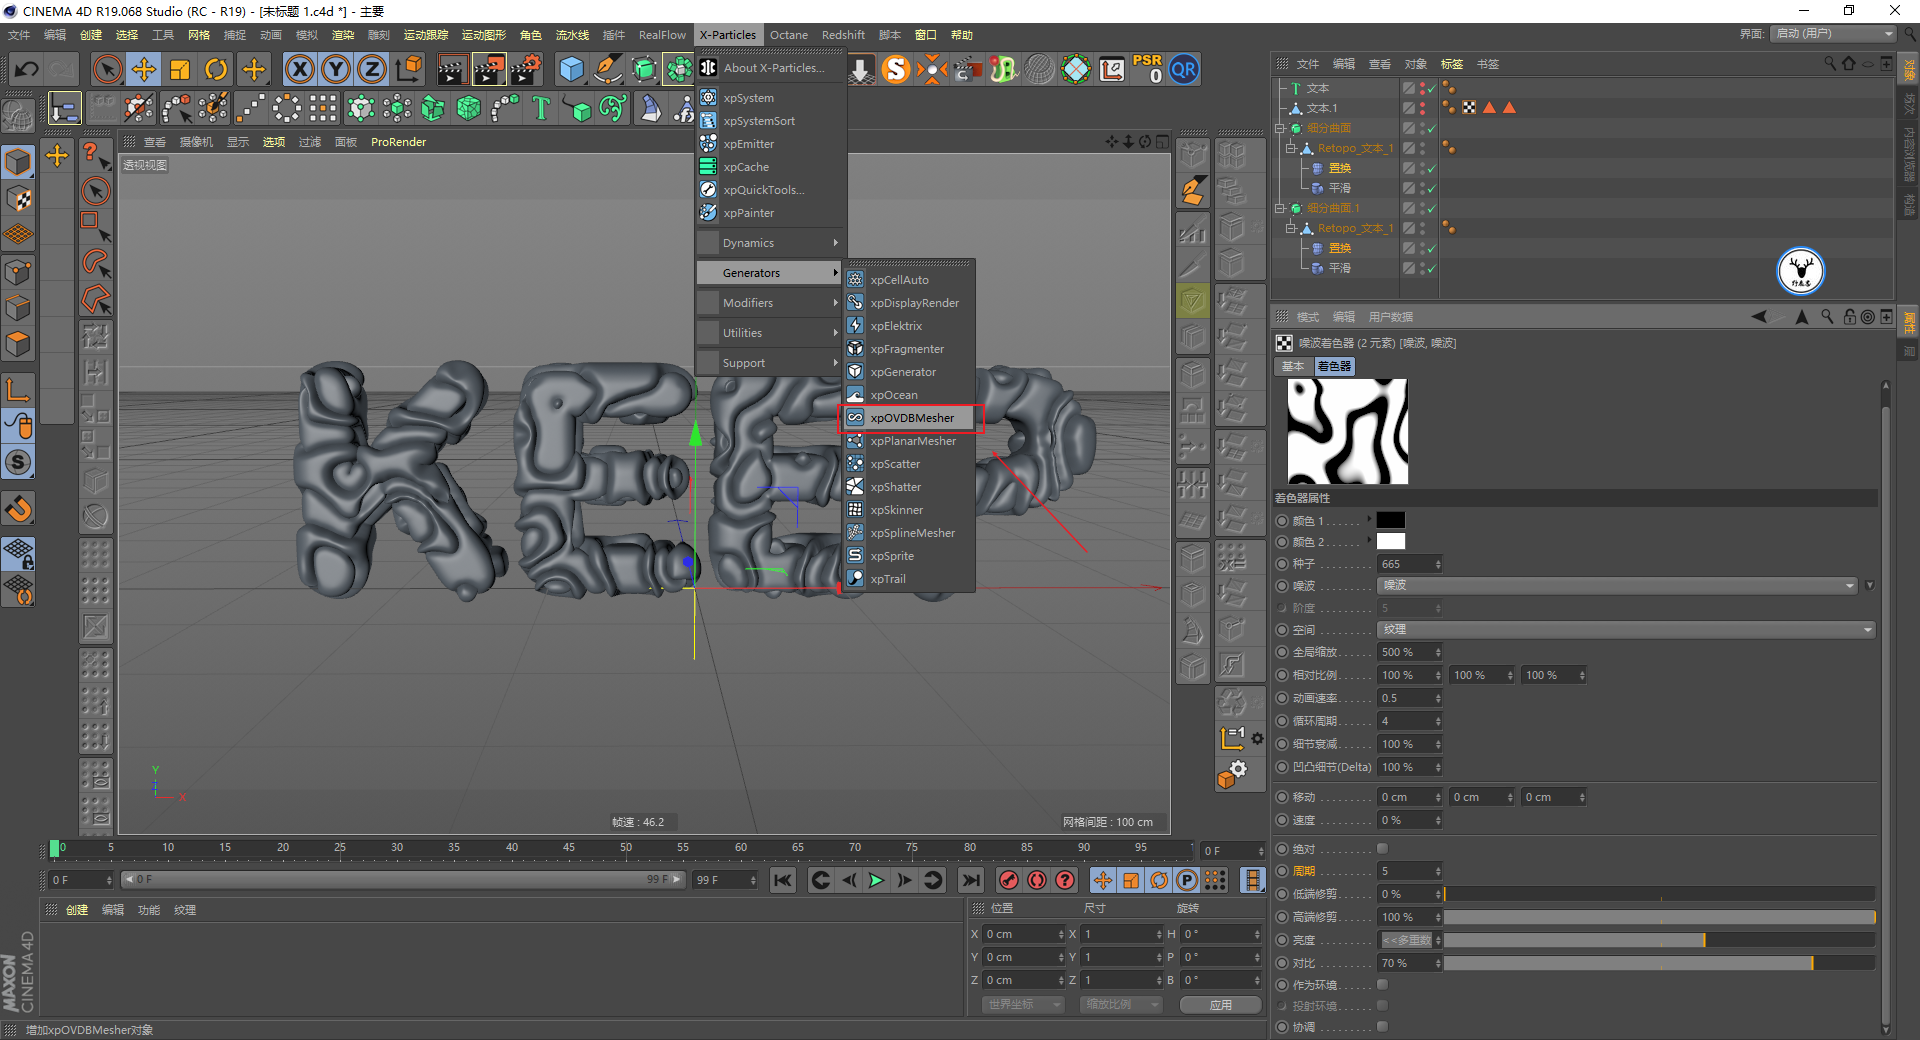Click the search magnifier in object manager
Screen dimensions: 1920x1040
1829,63
